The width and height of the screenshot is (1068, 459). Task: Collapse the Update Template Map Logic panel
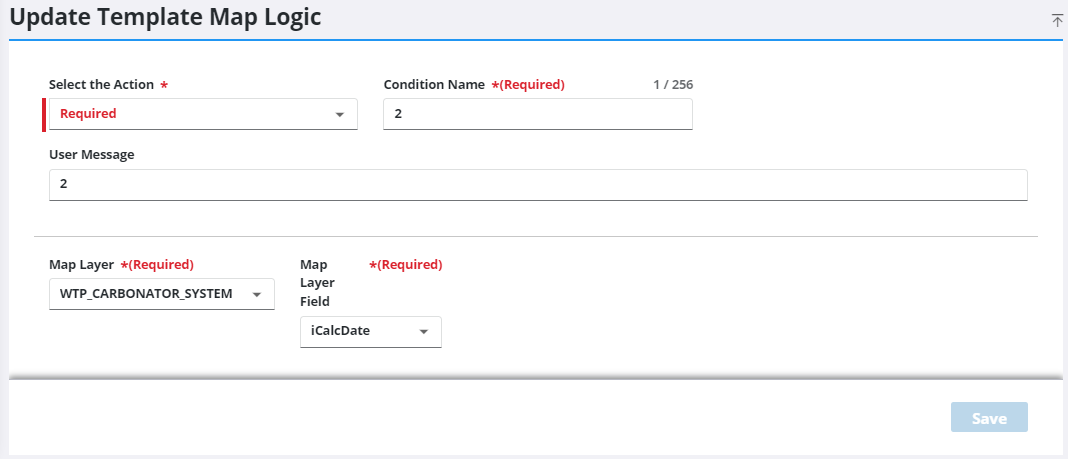click(1057, 20)
